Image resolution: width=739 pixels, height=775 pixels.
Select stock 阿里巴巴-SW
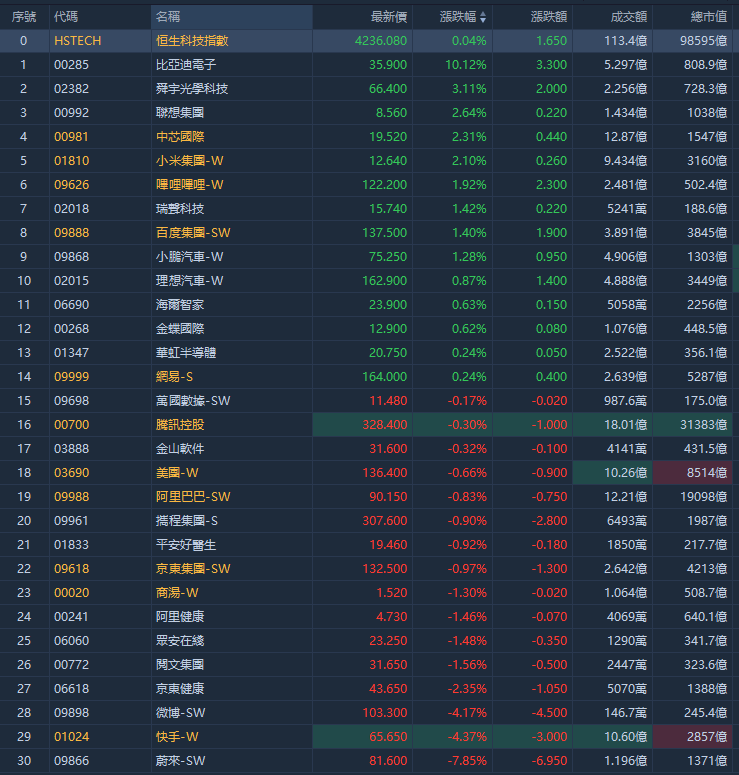[x=193, y=497]
